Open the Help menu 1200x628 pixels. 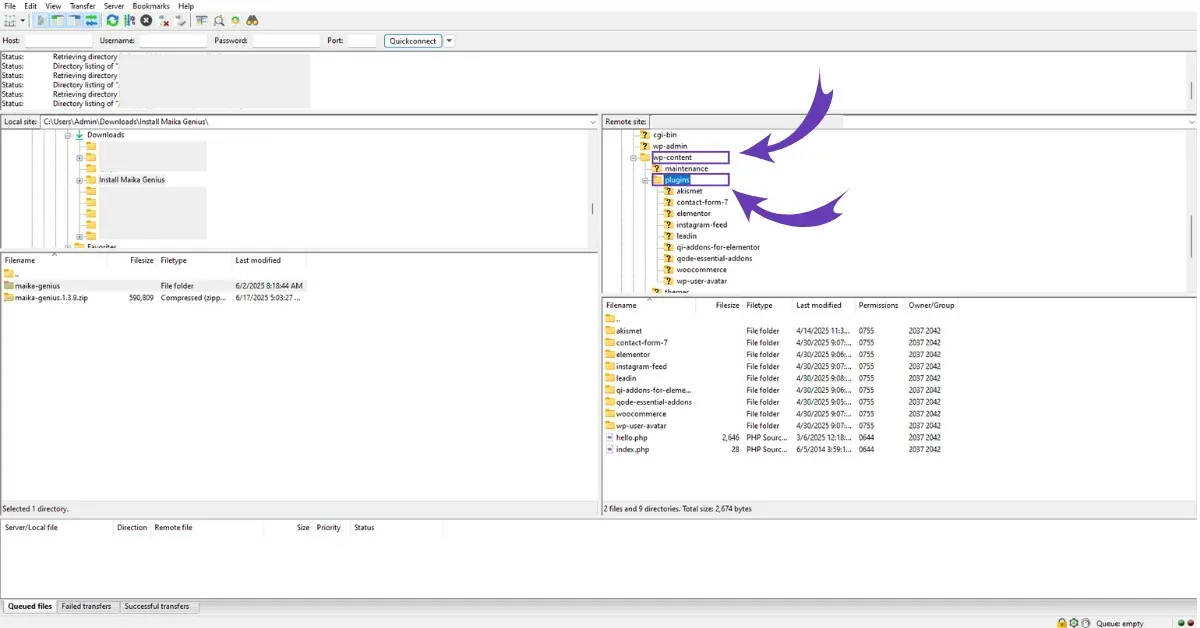tap(186, 6)
